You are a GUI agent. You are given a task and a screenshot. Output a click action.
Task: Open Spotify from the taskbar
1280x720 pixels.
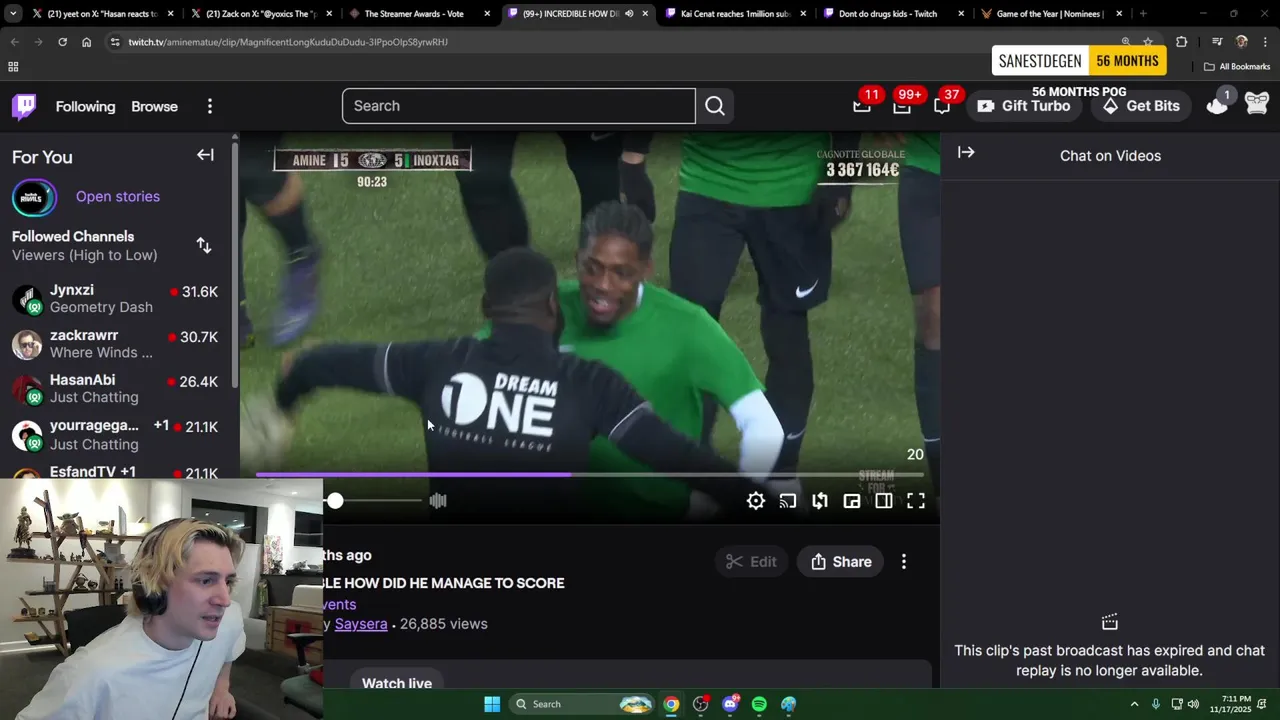tap(759, 704)
